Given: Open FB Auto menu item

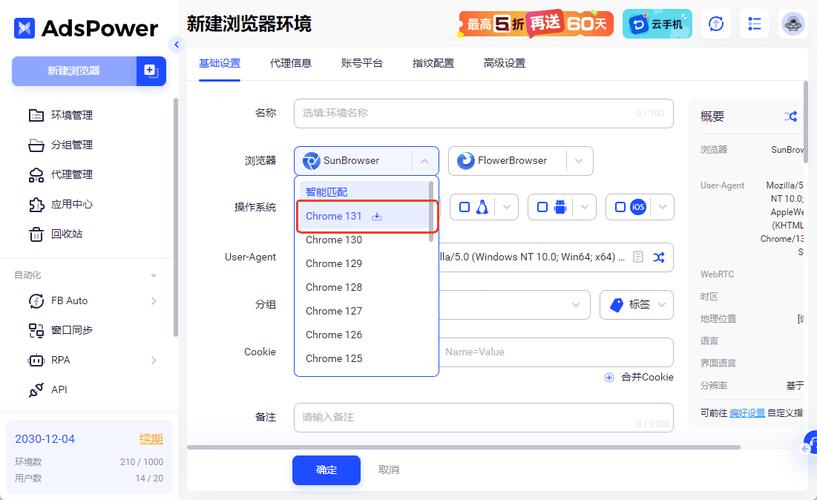Looking at the screenshot, I should [x=58, y=301].
